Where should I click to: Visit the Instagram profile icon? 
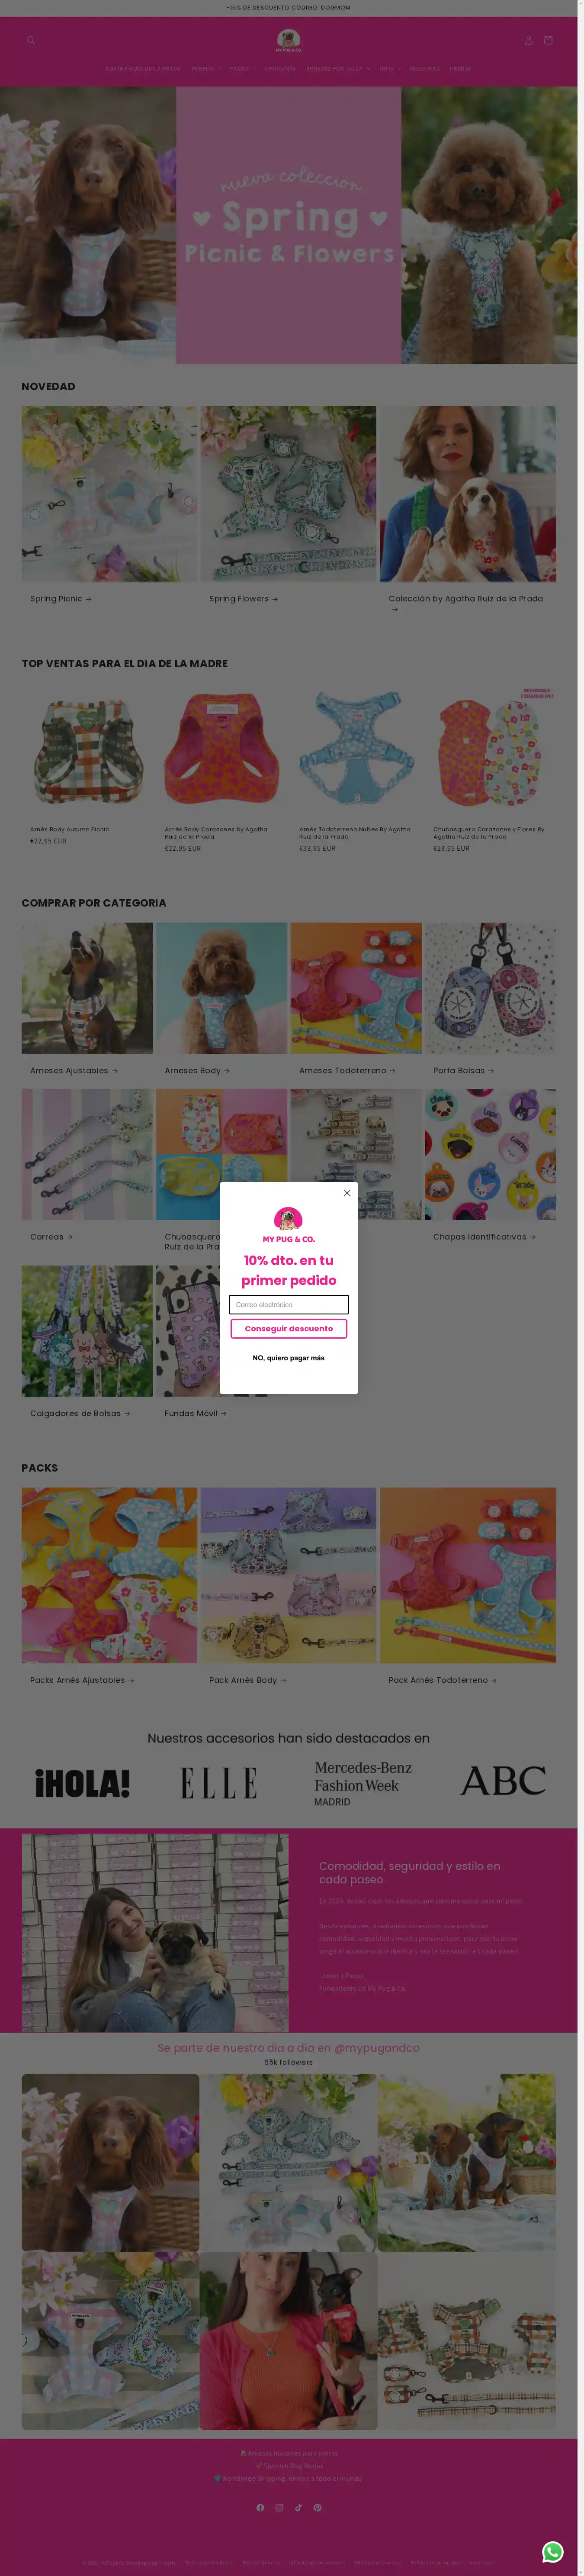279,2507
